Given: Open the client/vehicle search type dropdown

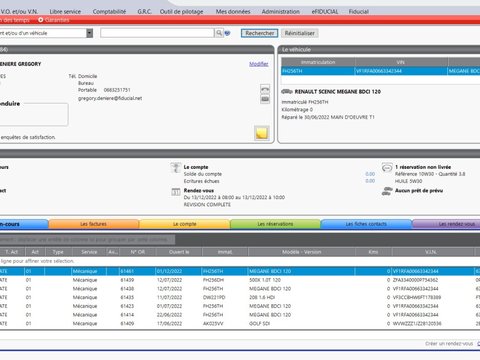Looking at the screenshot, I should pos(90,33).
